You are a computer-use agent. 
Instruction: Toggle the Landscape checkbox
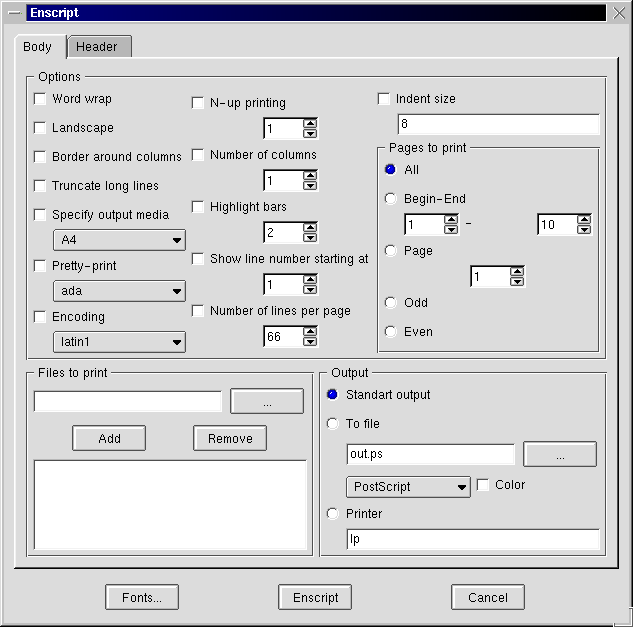[40, 128]
